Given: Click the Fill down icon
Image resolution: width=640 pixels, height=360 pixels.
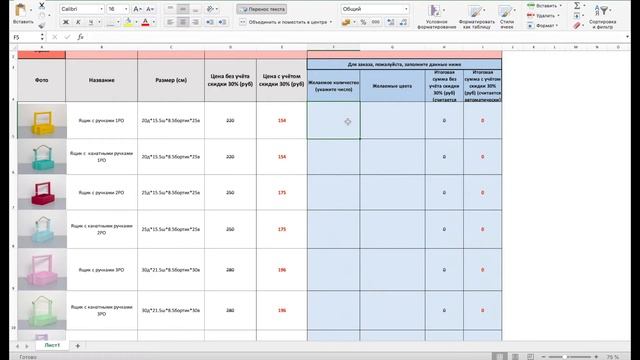Looking at the screenshot, I should click(x=577, y=16).
